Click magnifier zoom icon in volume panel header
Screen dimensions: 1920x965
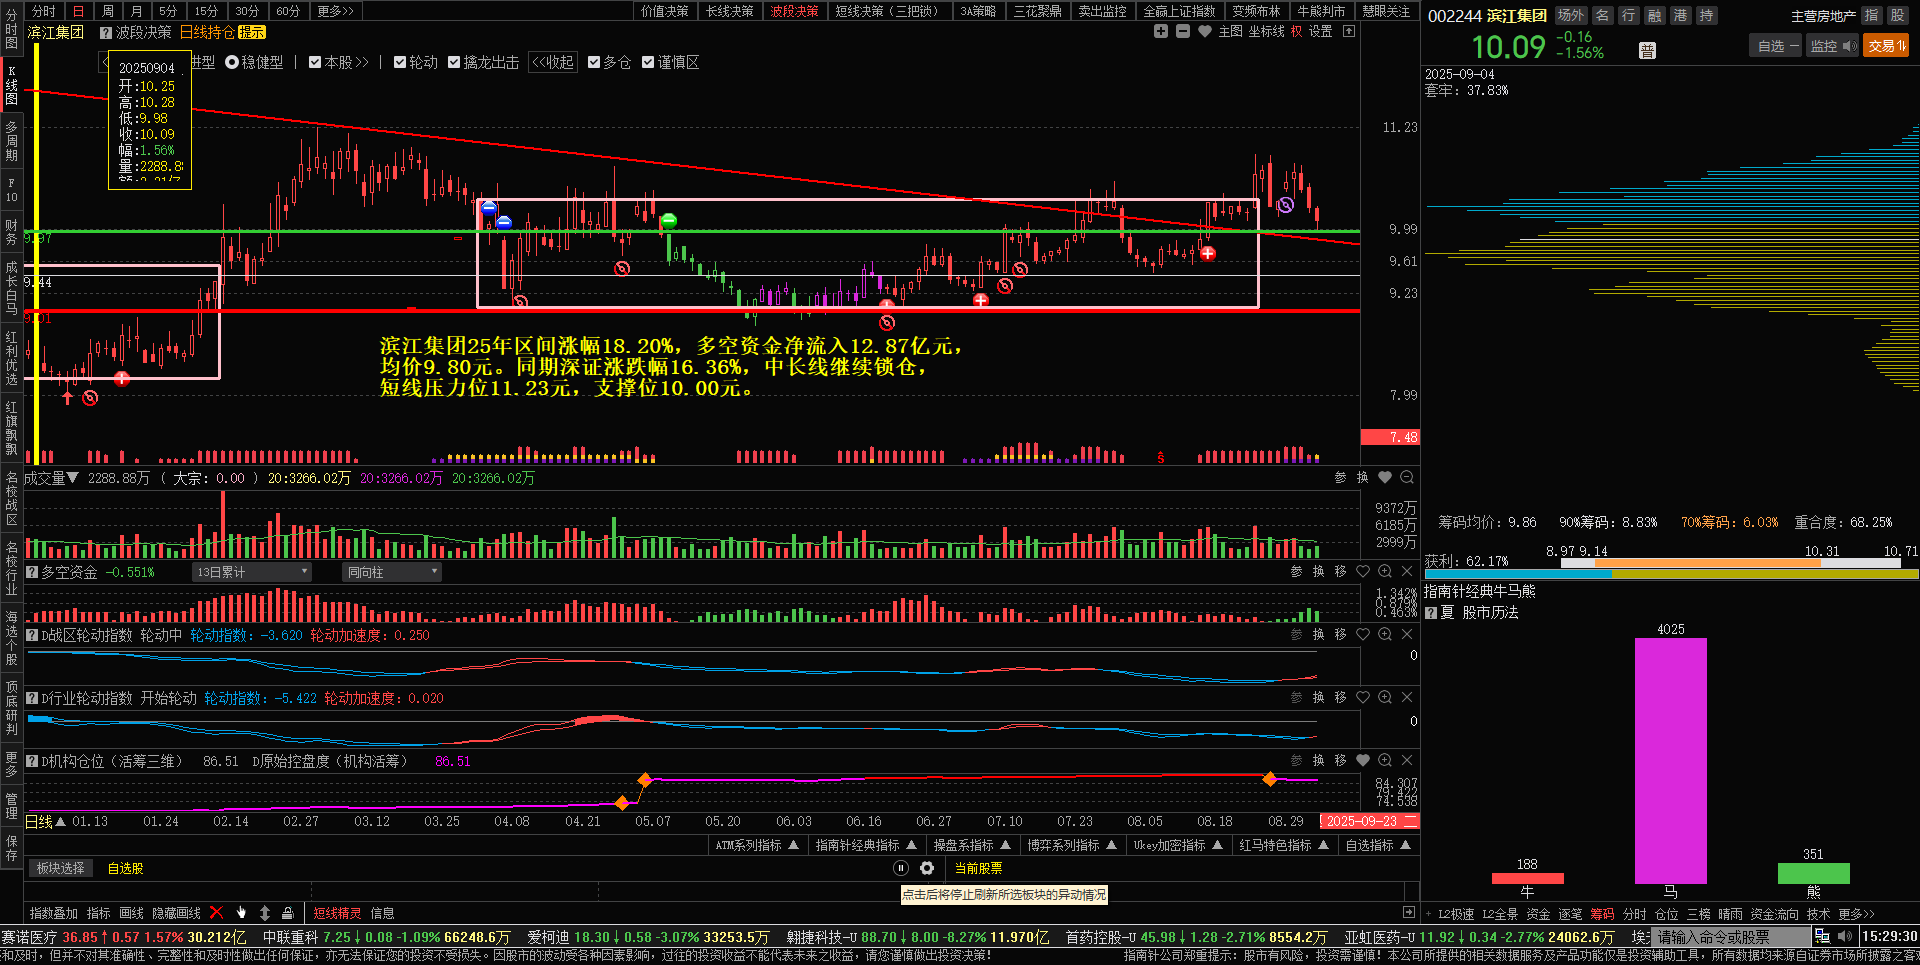point(1407,477)
